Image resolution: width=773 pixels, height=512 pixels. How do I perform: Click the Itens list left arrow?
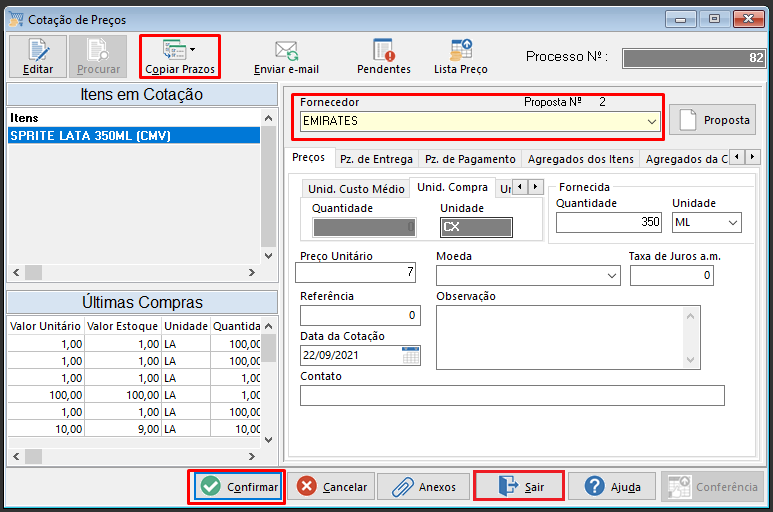click(16, 273)
